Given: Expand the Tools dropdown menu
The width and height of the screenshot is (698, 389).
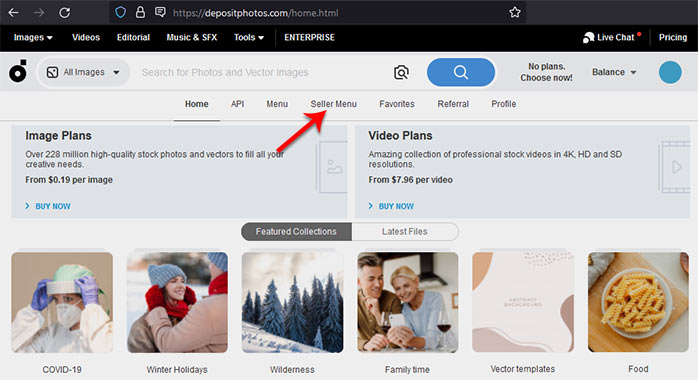Looking at the screenshot, I should [x=249, y=37].
